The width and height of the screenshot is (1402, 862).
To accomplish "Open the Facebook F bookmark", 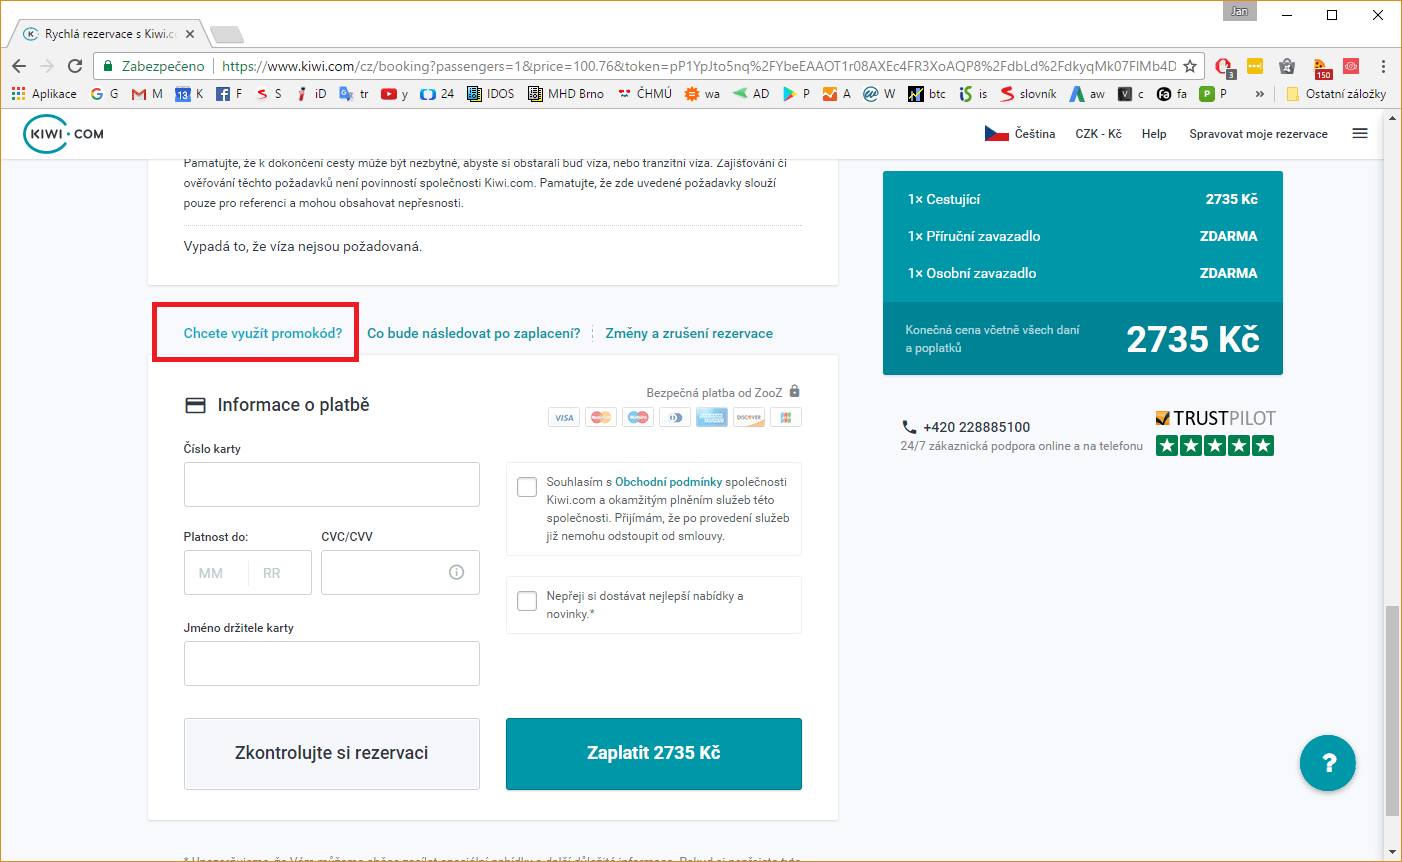I will pyautogui.click(x=229, y=93).
